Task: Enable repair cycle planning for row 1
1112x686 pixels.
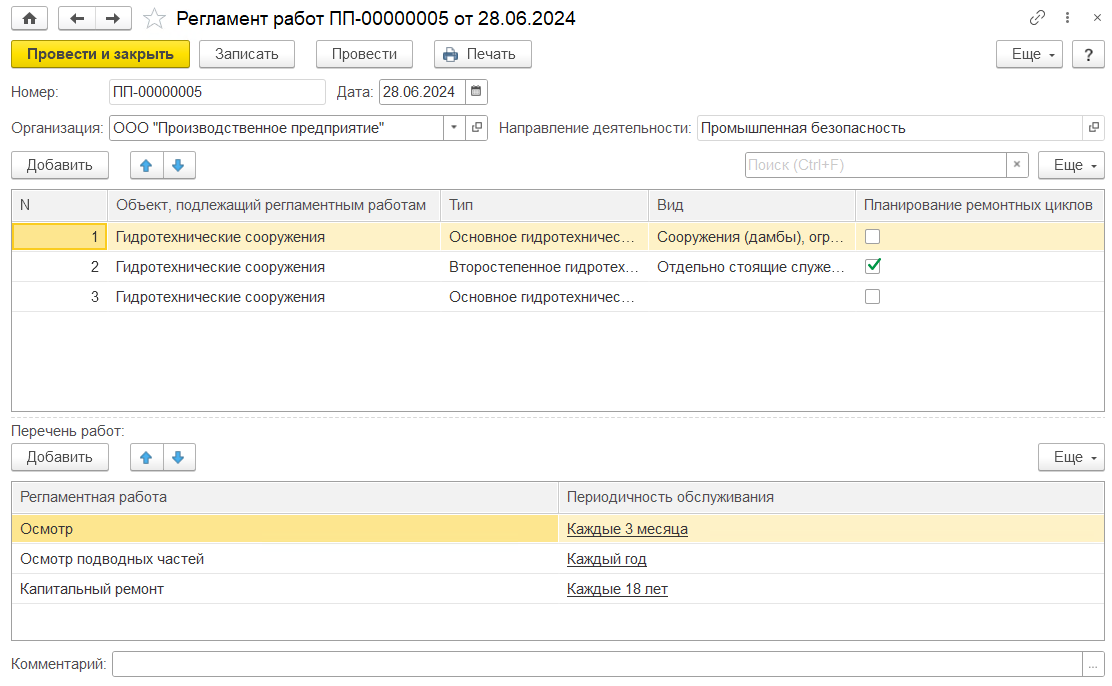Action: point(872,237)
